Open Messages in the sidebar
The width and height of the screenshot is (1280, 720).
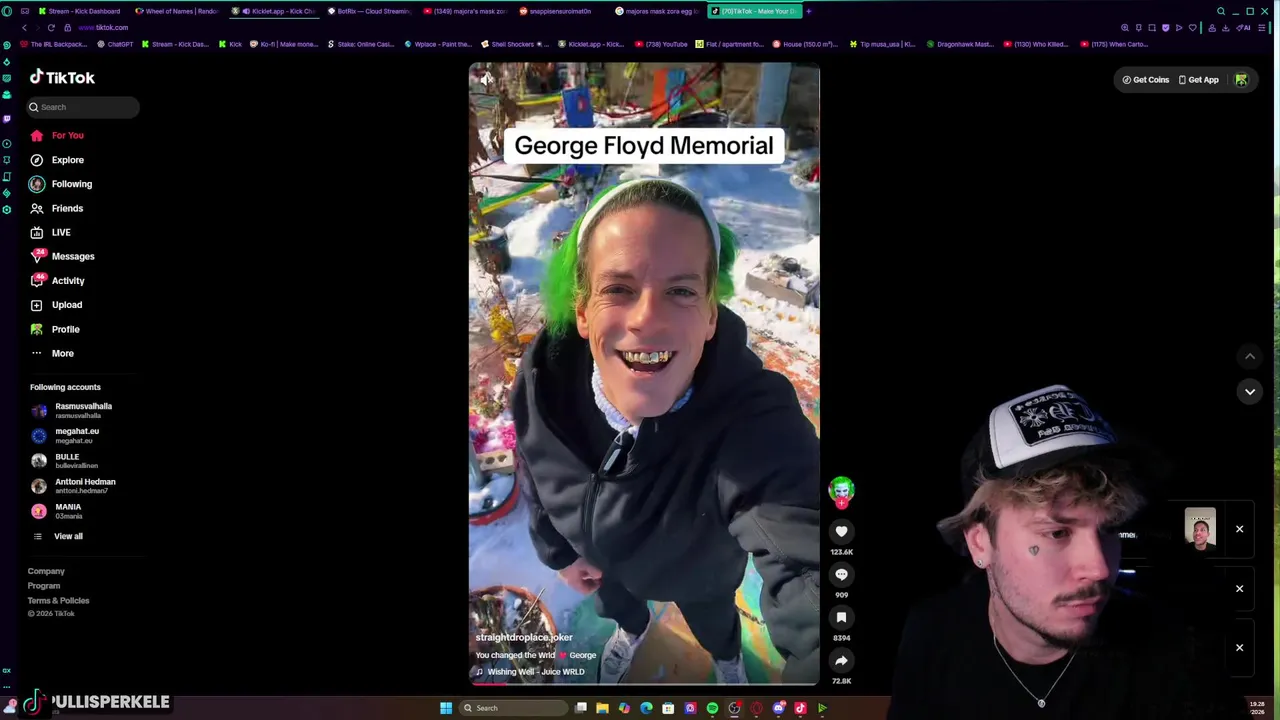click(62, 256)
